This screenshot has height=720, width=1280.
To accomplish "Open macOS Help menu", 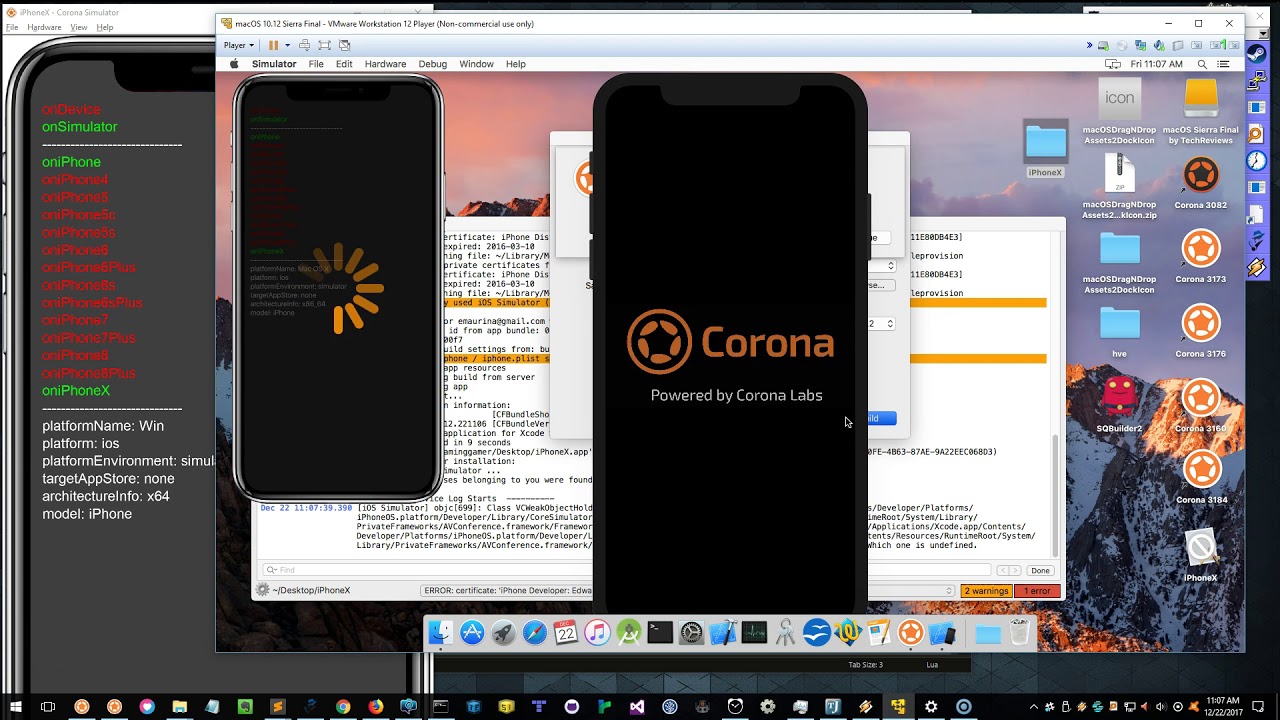I will tap(515, 64).
